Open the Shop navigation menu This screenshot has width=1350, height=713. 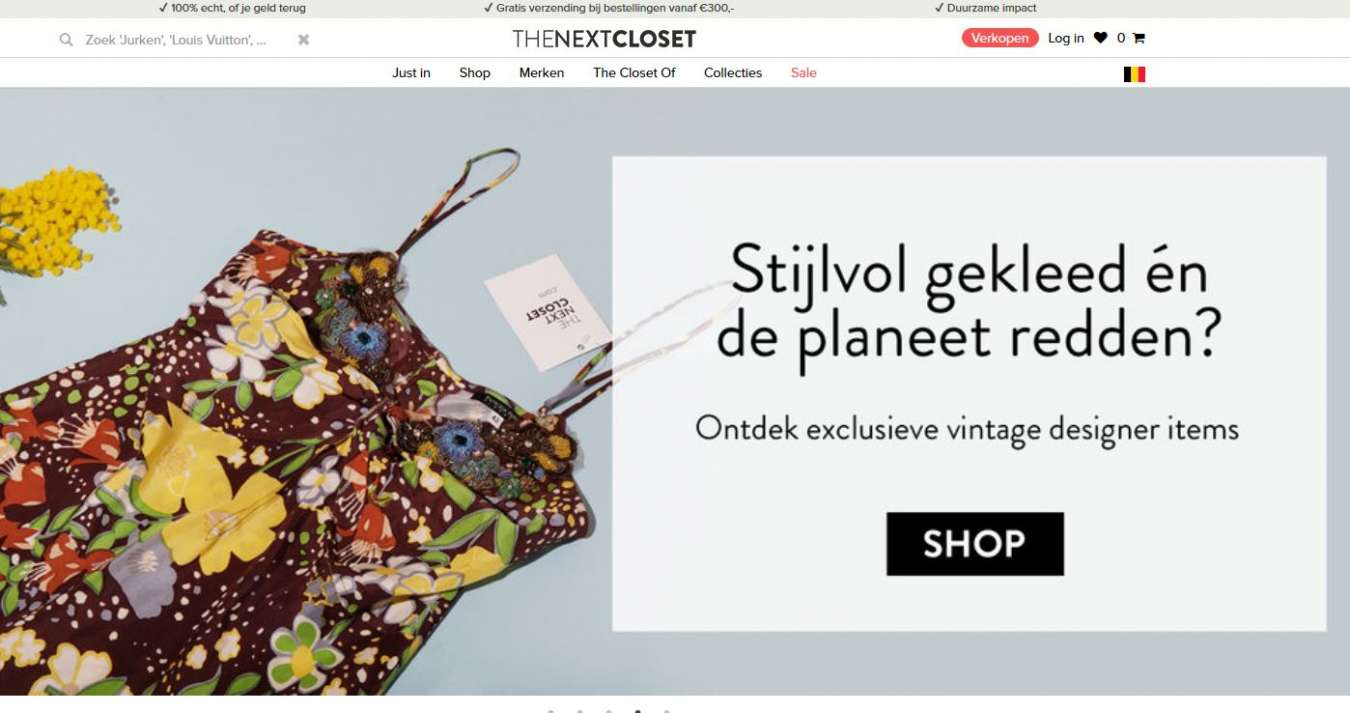click(x=475, y=73)
